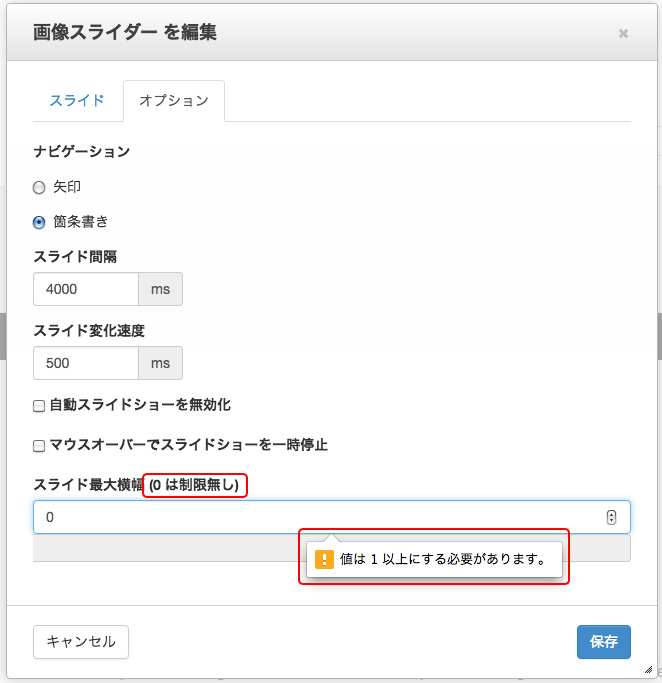662x683 pixels.
Task: Click the 値は 1 以上 validation message
Action: (x=442, y=559)
